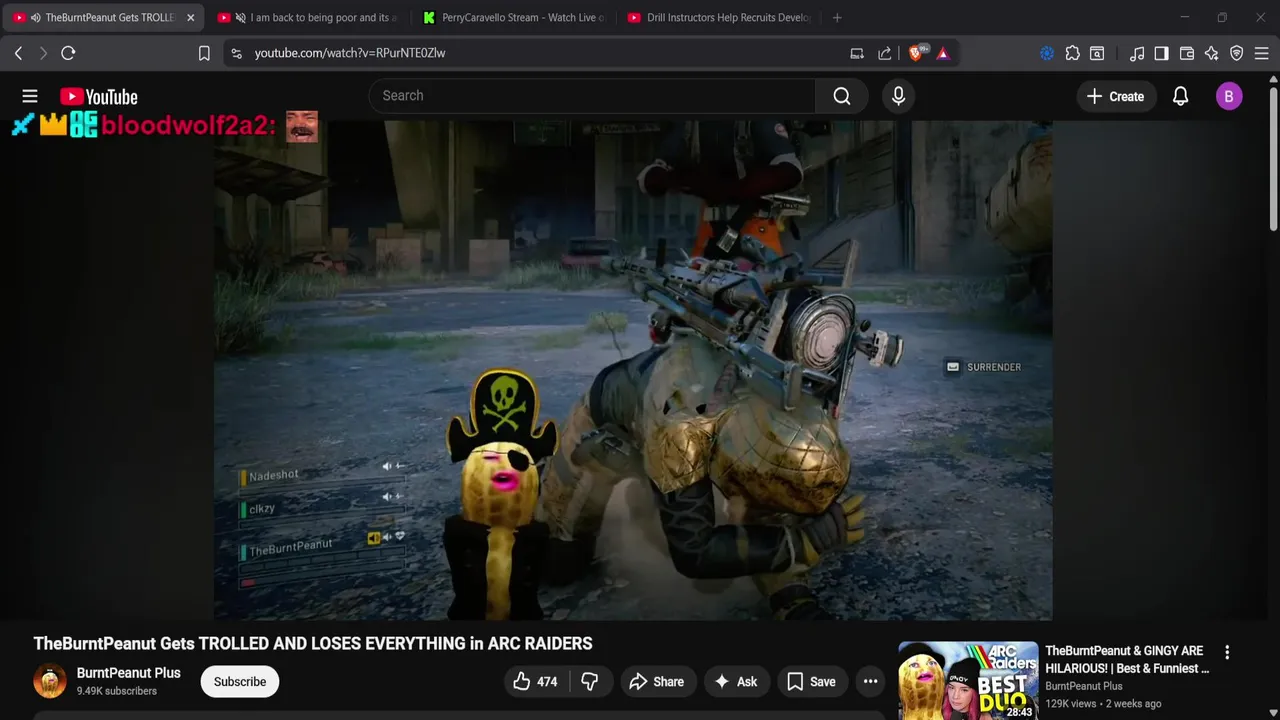Close the TheBurntPeanut active tab
The image size is (1280, 720).
[x=190, y=18]
